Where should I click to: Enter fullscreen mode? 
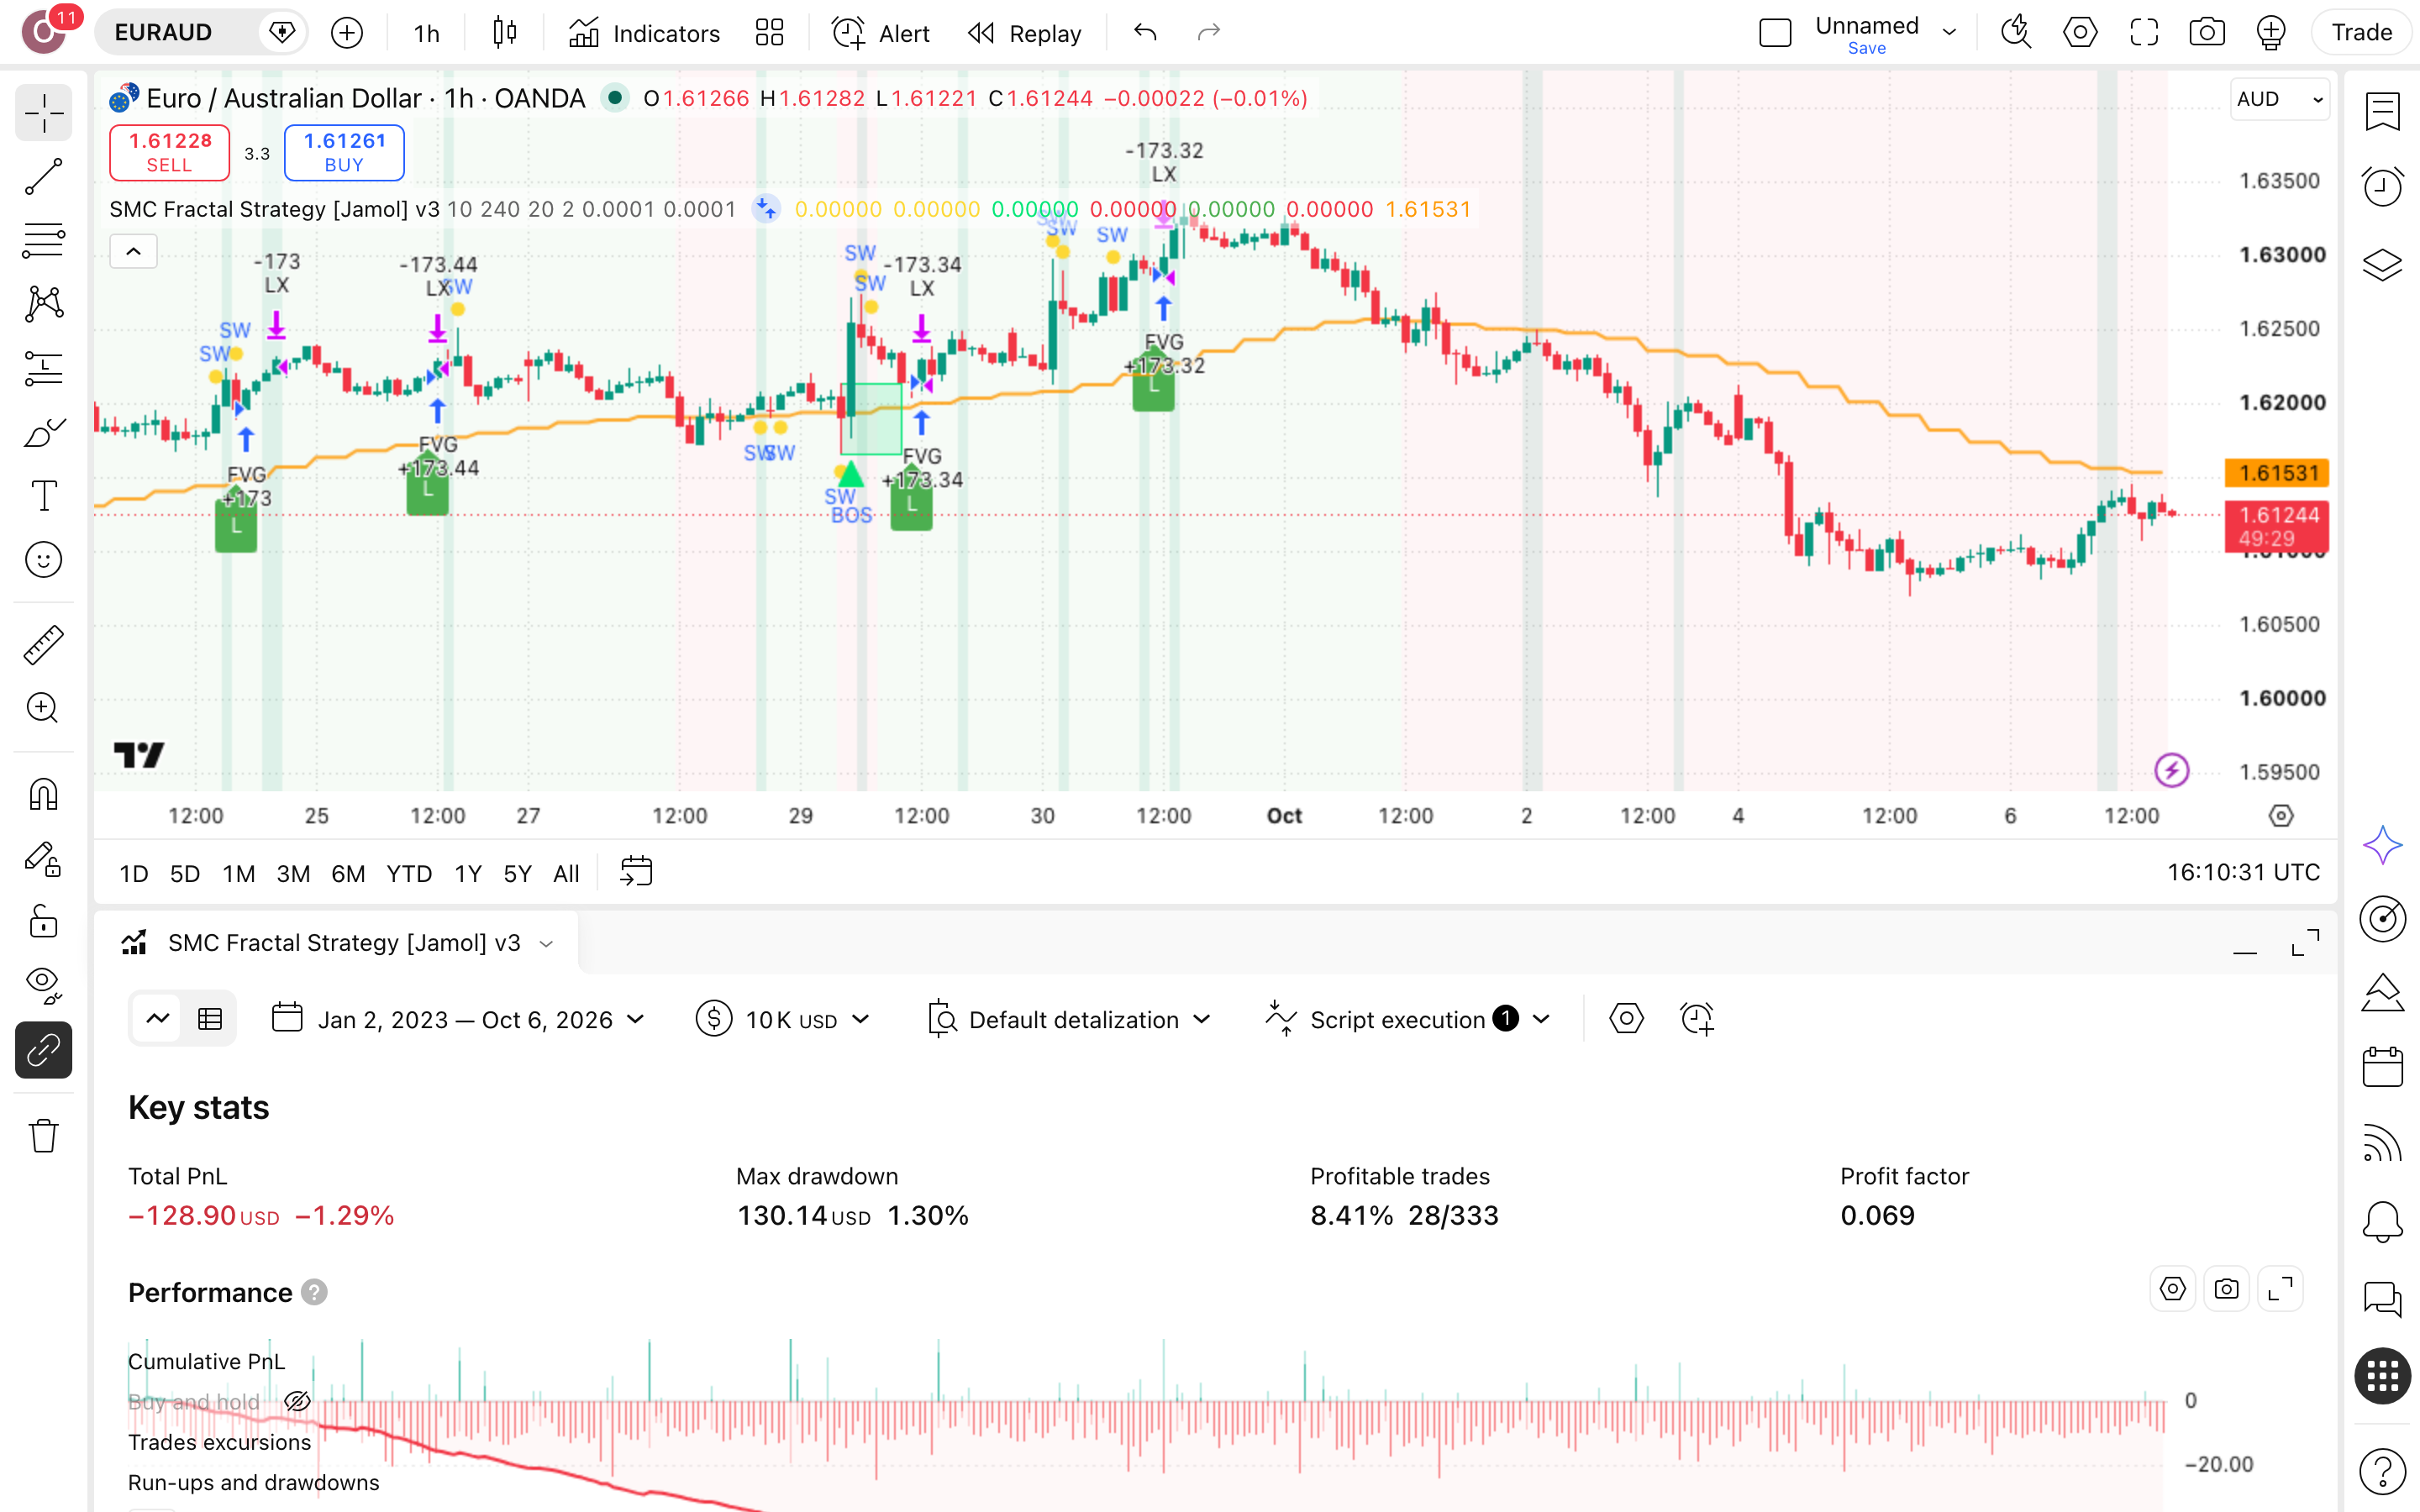(x=2143, y=33)
